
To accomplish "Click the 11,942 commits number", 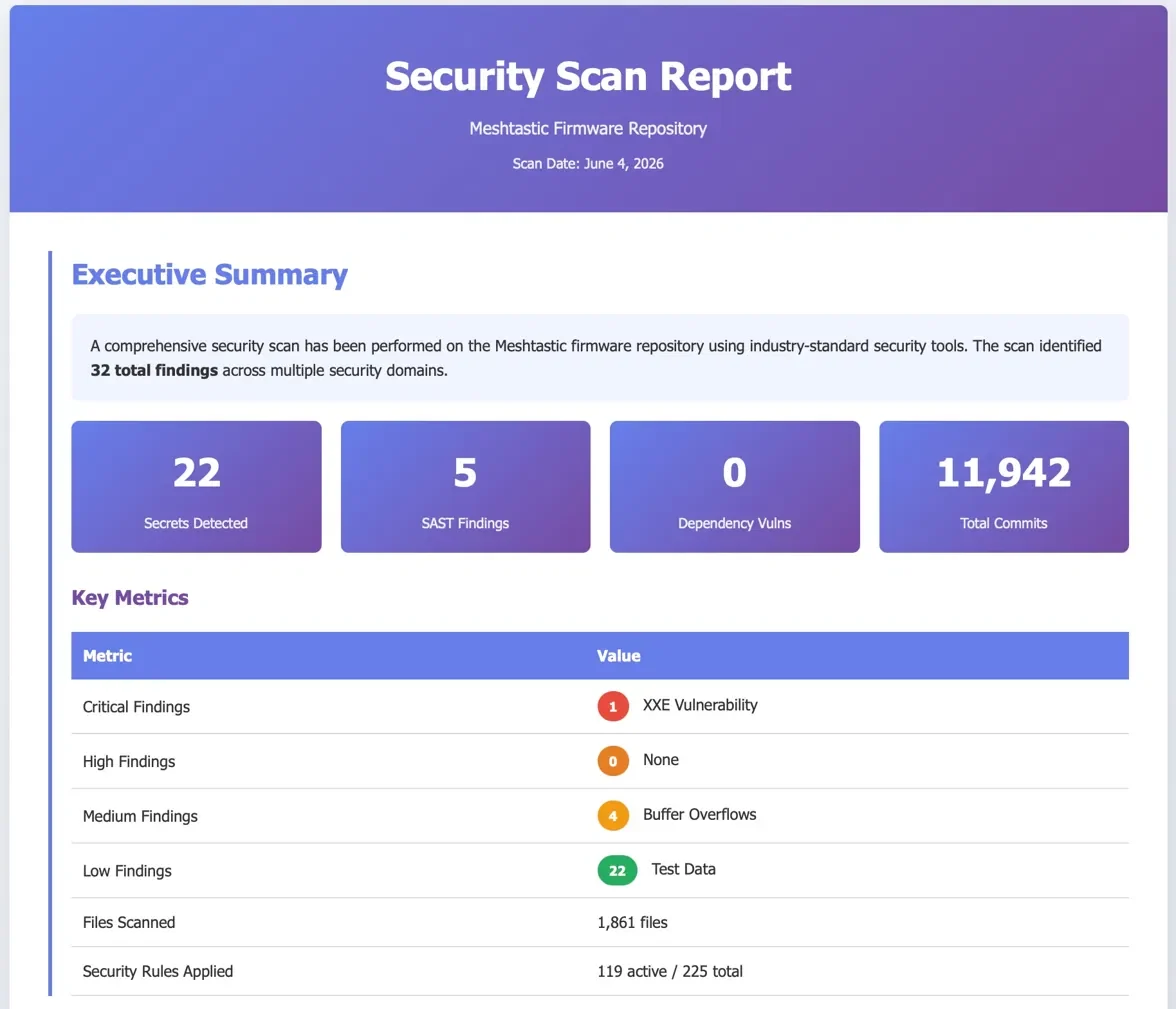I will pyautogui.click(x=1004, y=473).
